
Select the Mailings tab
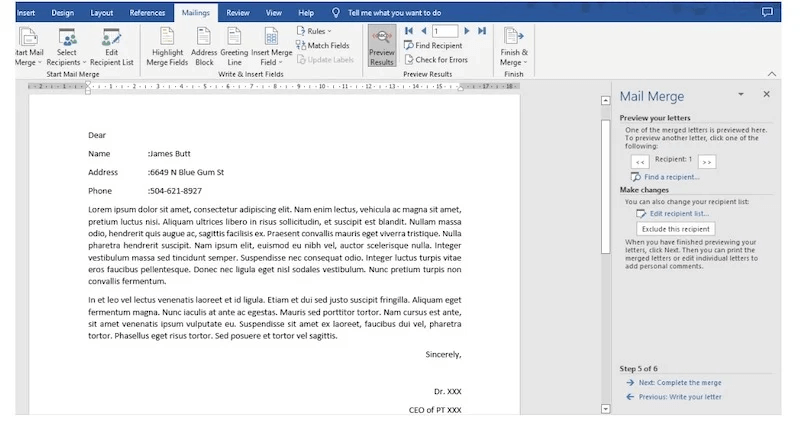196,13
